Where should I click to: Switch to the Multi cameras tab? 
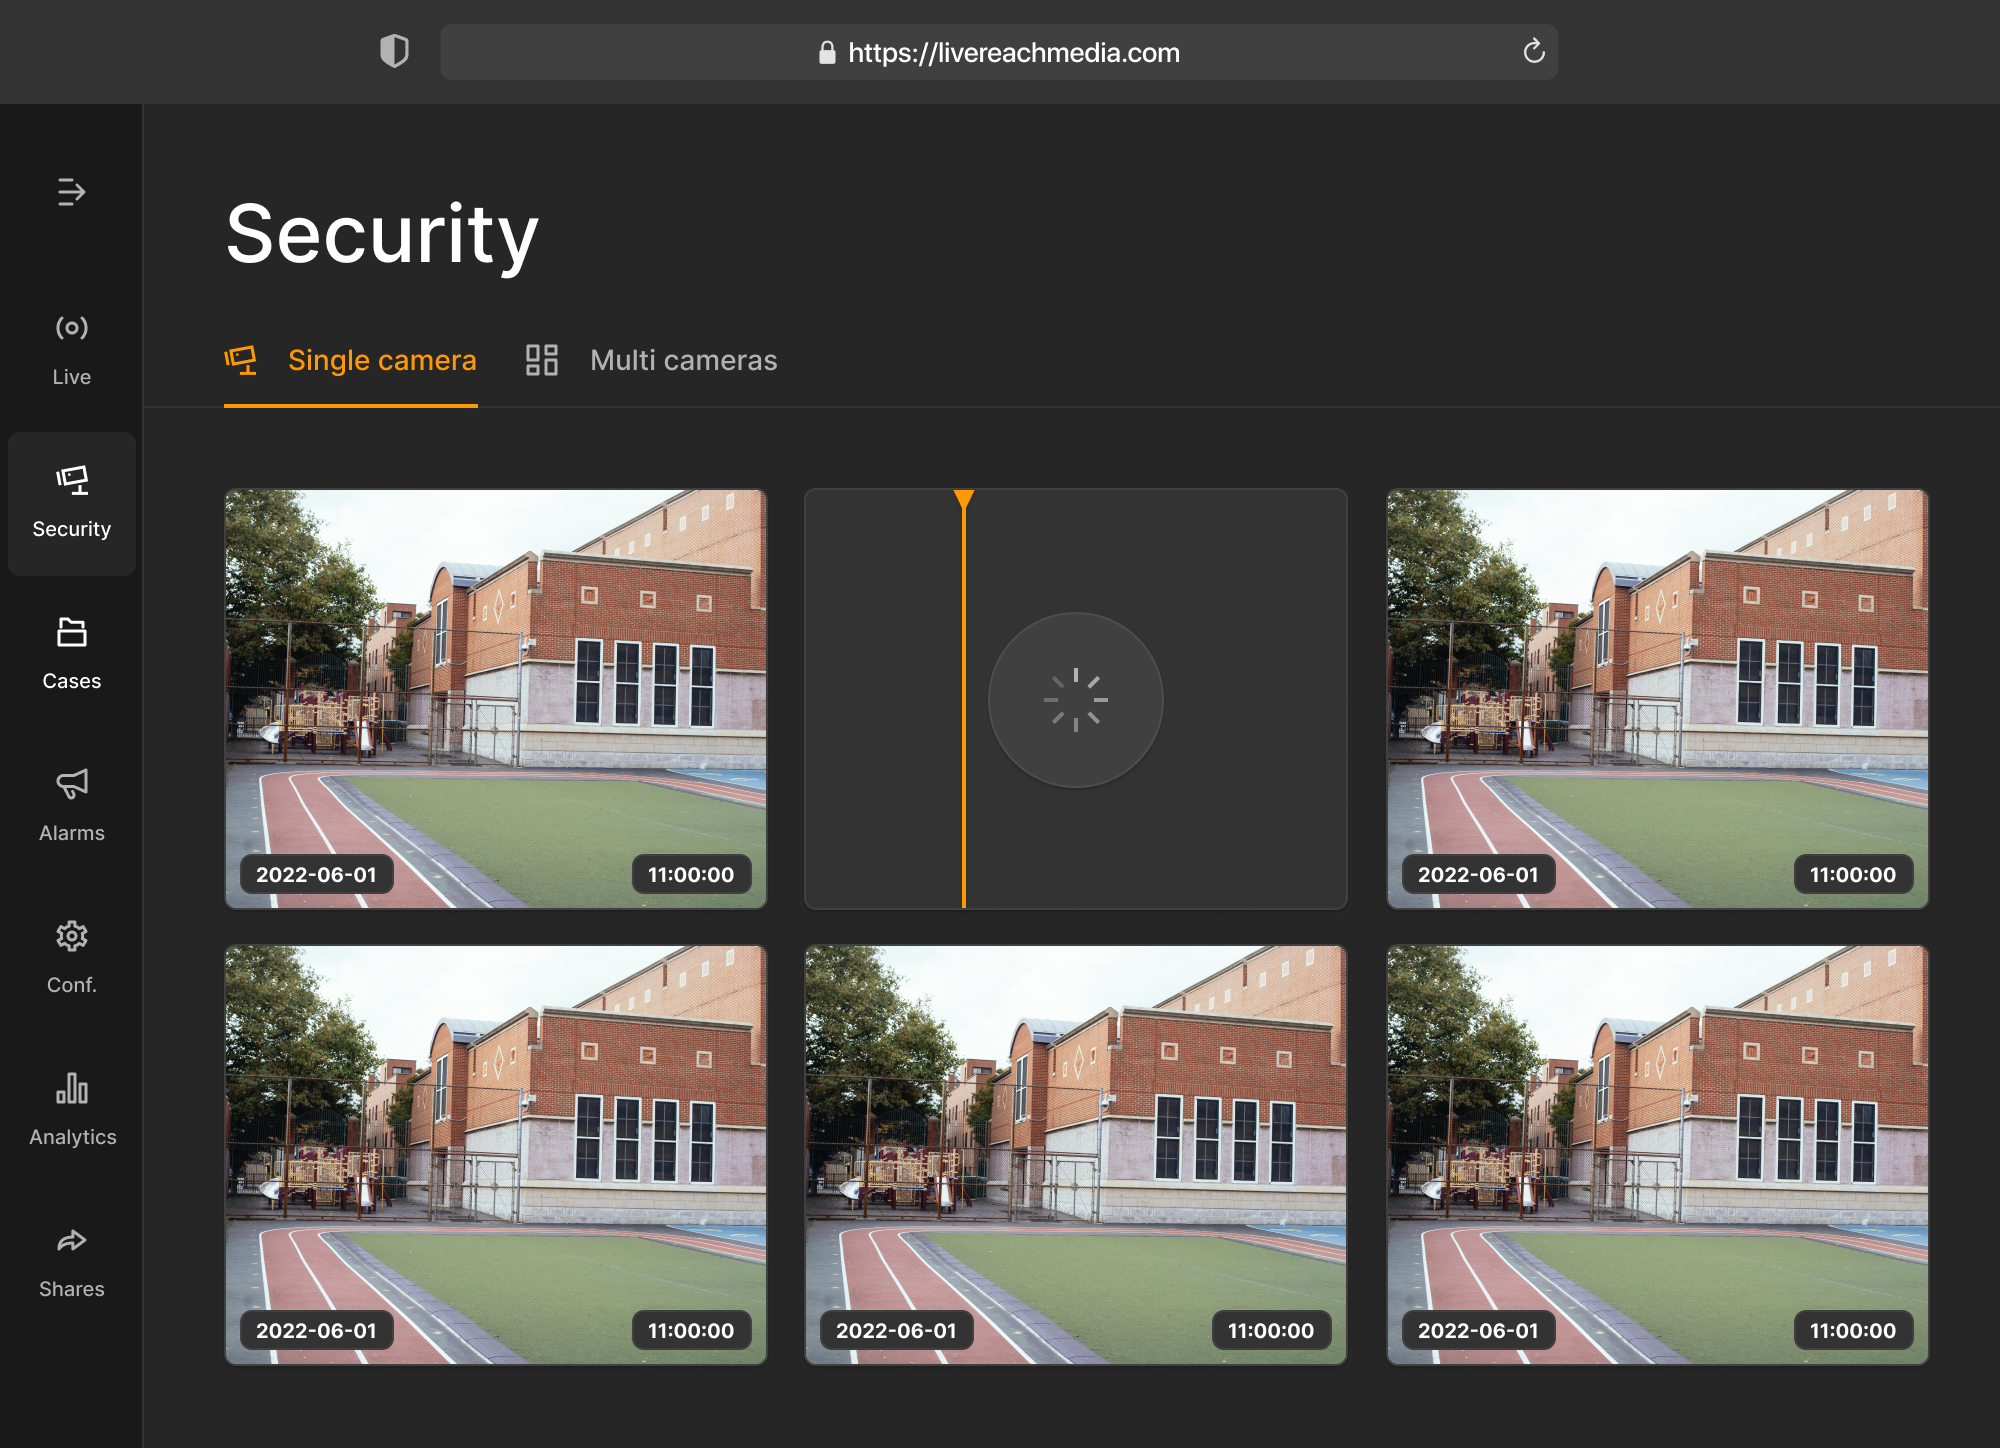651,361
